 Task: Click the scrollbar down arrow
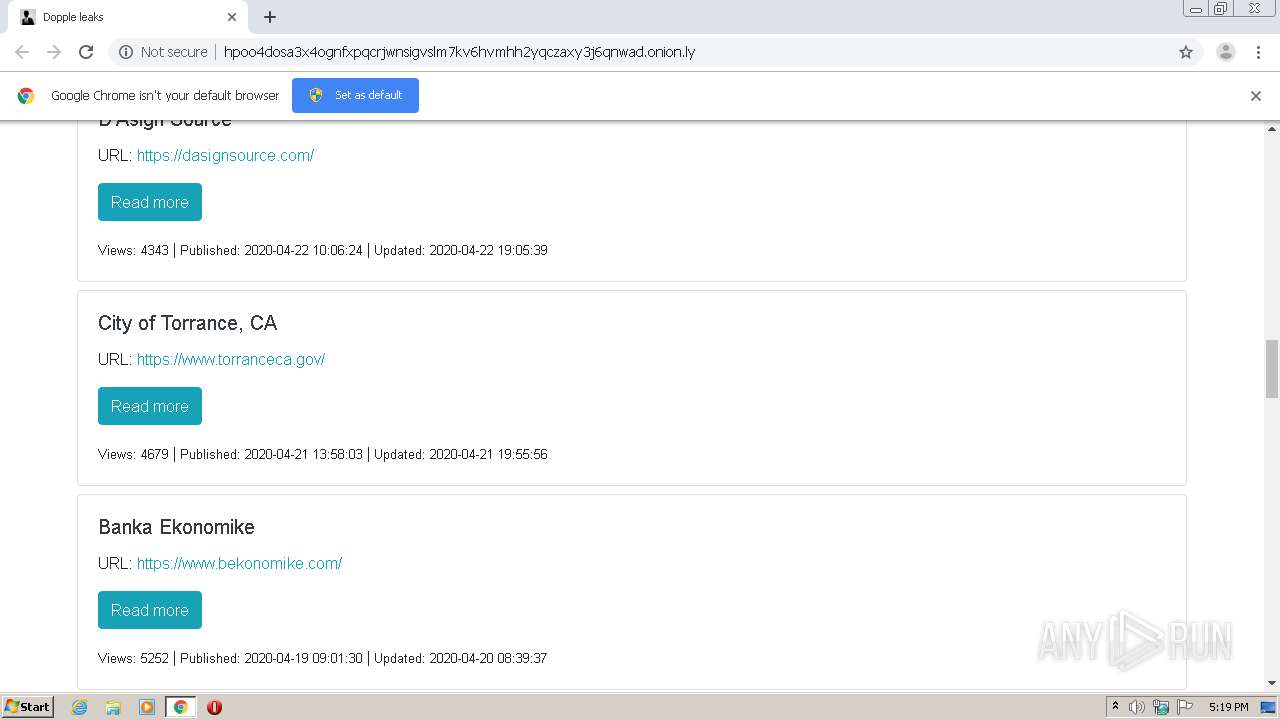pos(1272,683)
